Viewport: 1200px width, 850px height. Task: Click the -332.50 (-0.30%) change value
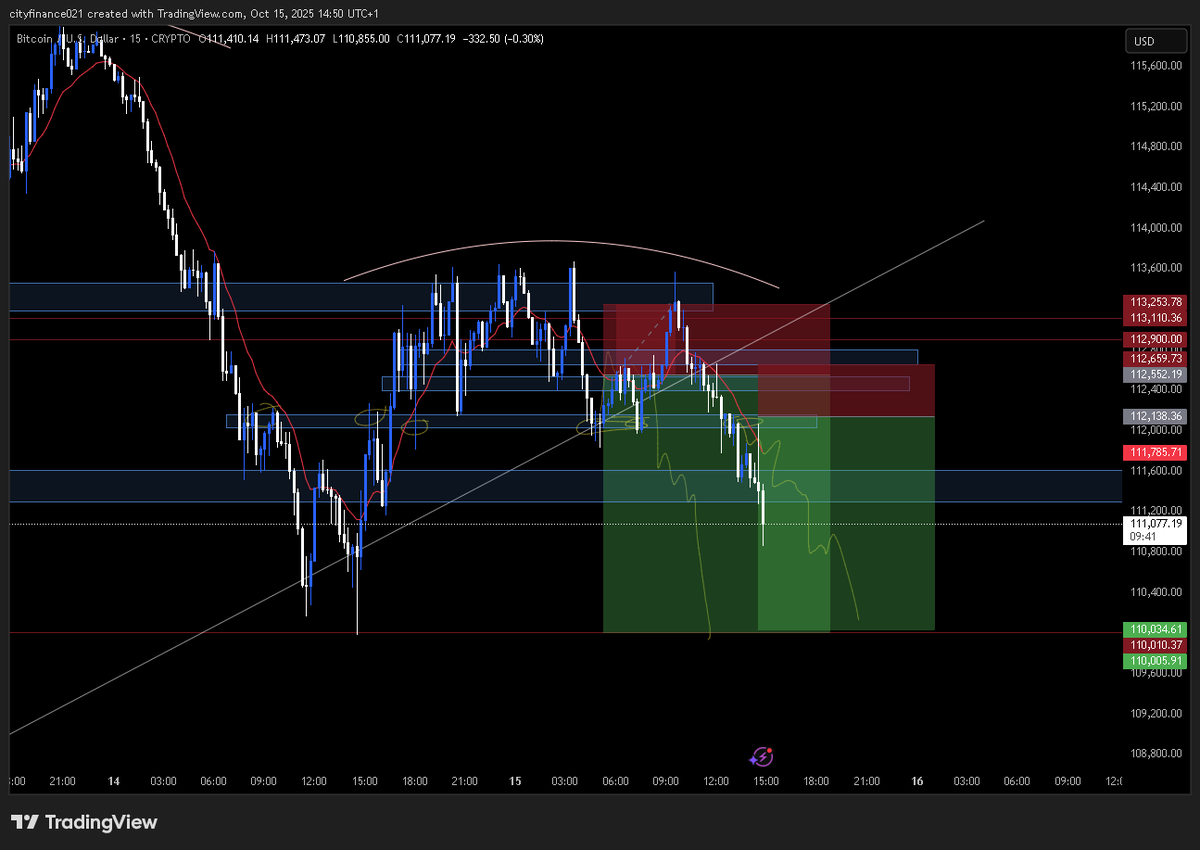pyautogui.click(x=503, y=38)
